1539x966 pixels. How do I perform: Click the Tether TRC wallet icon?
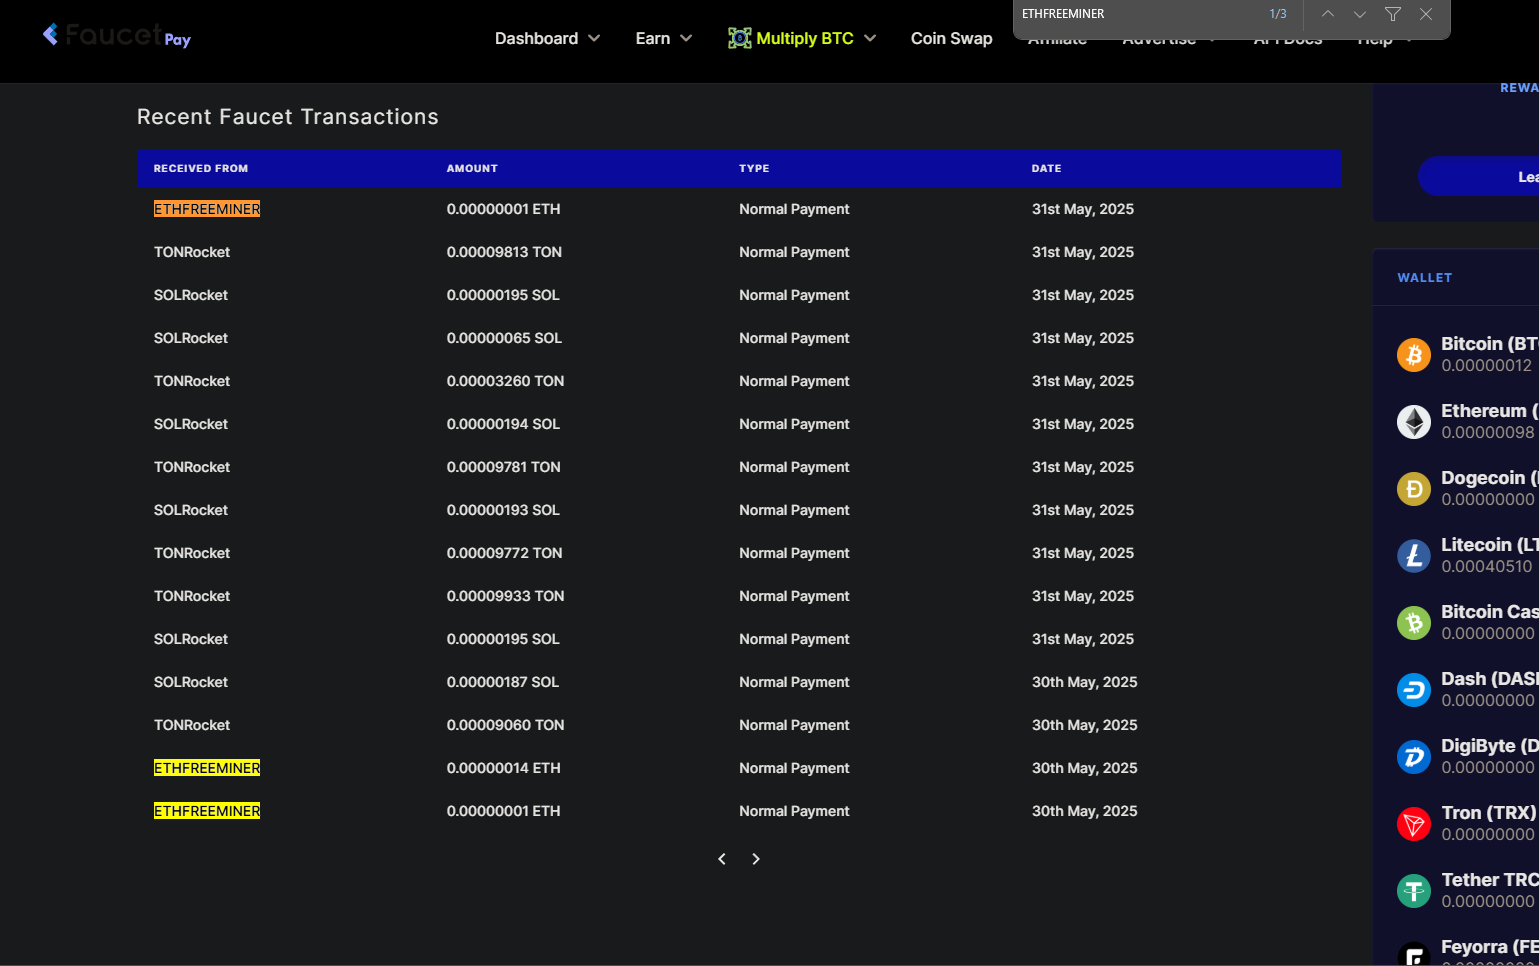[x=1414, y=890]
